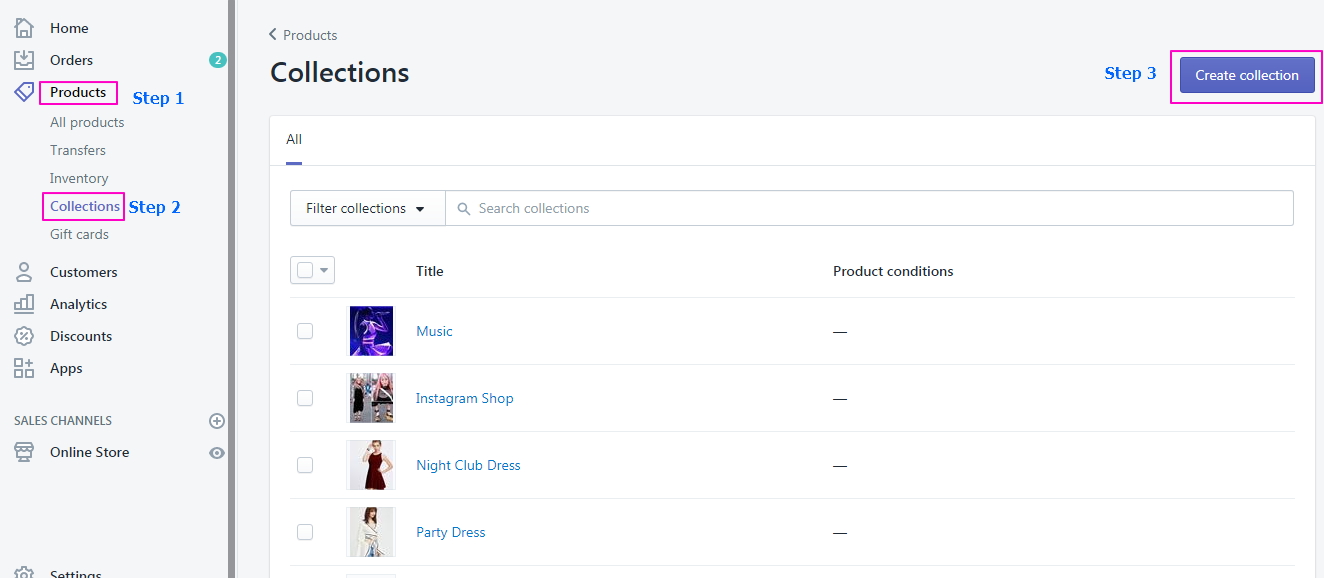Tick the Instagram Shop row checkbox
This screenshot has height=578, width=1324.
(x=305, y=398)
